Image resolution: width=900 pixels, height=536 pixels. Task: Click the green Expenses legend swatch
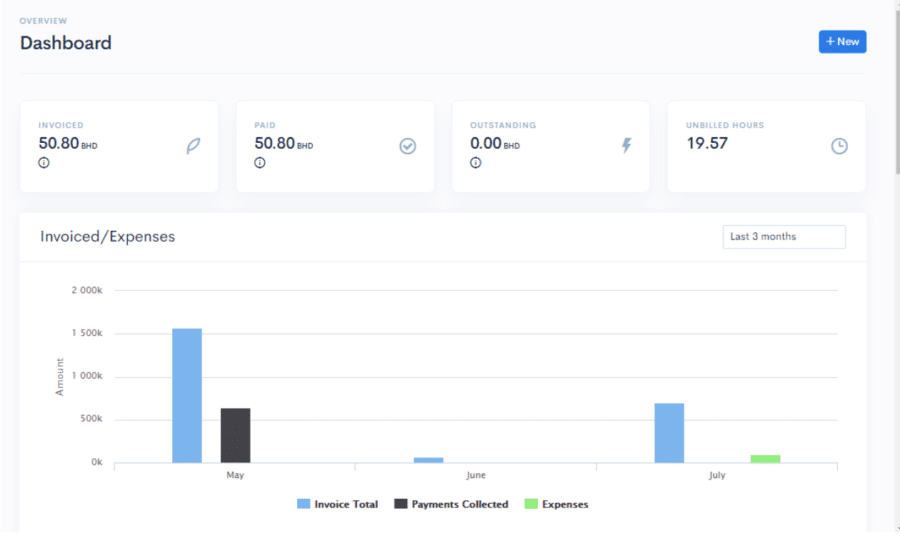(531, 504)
